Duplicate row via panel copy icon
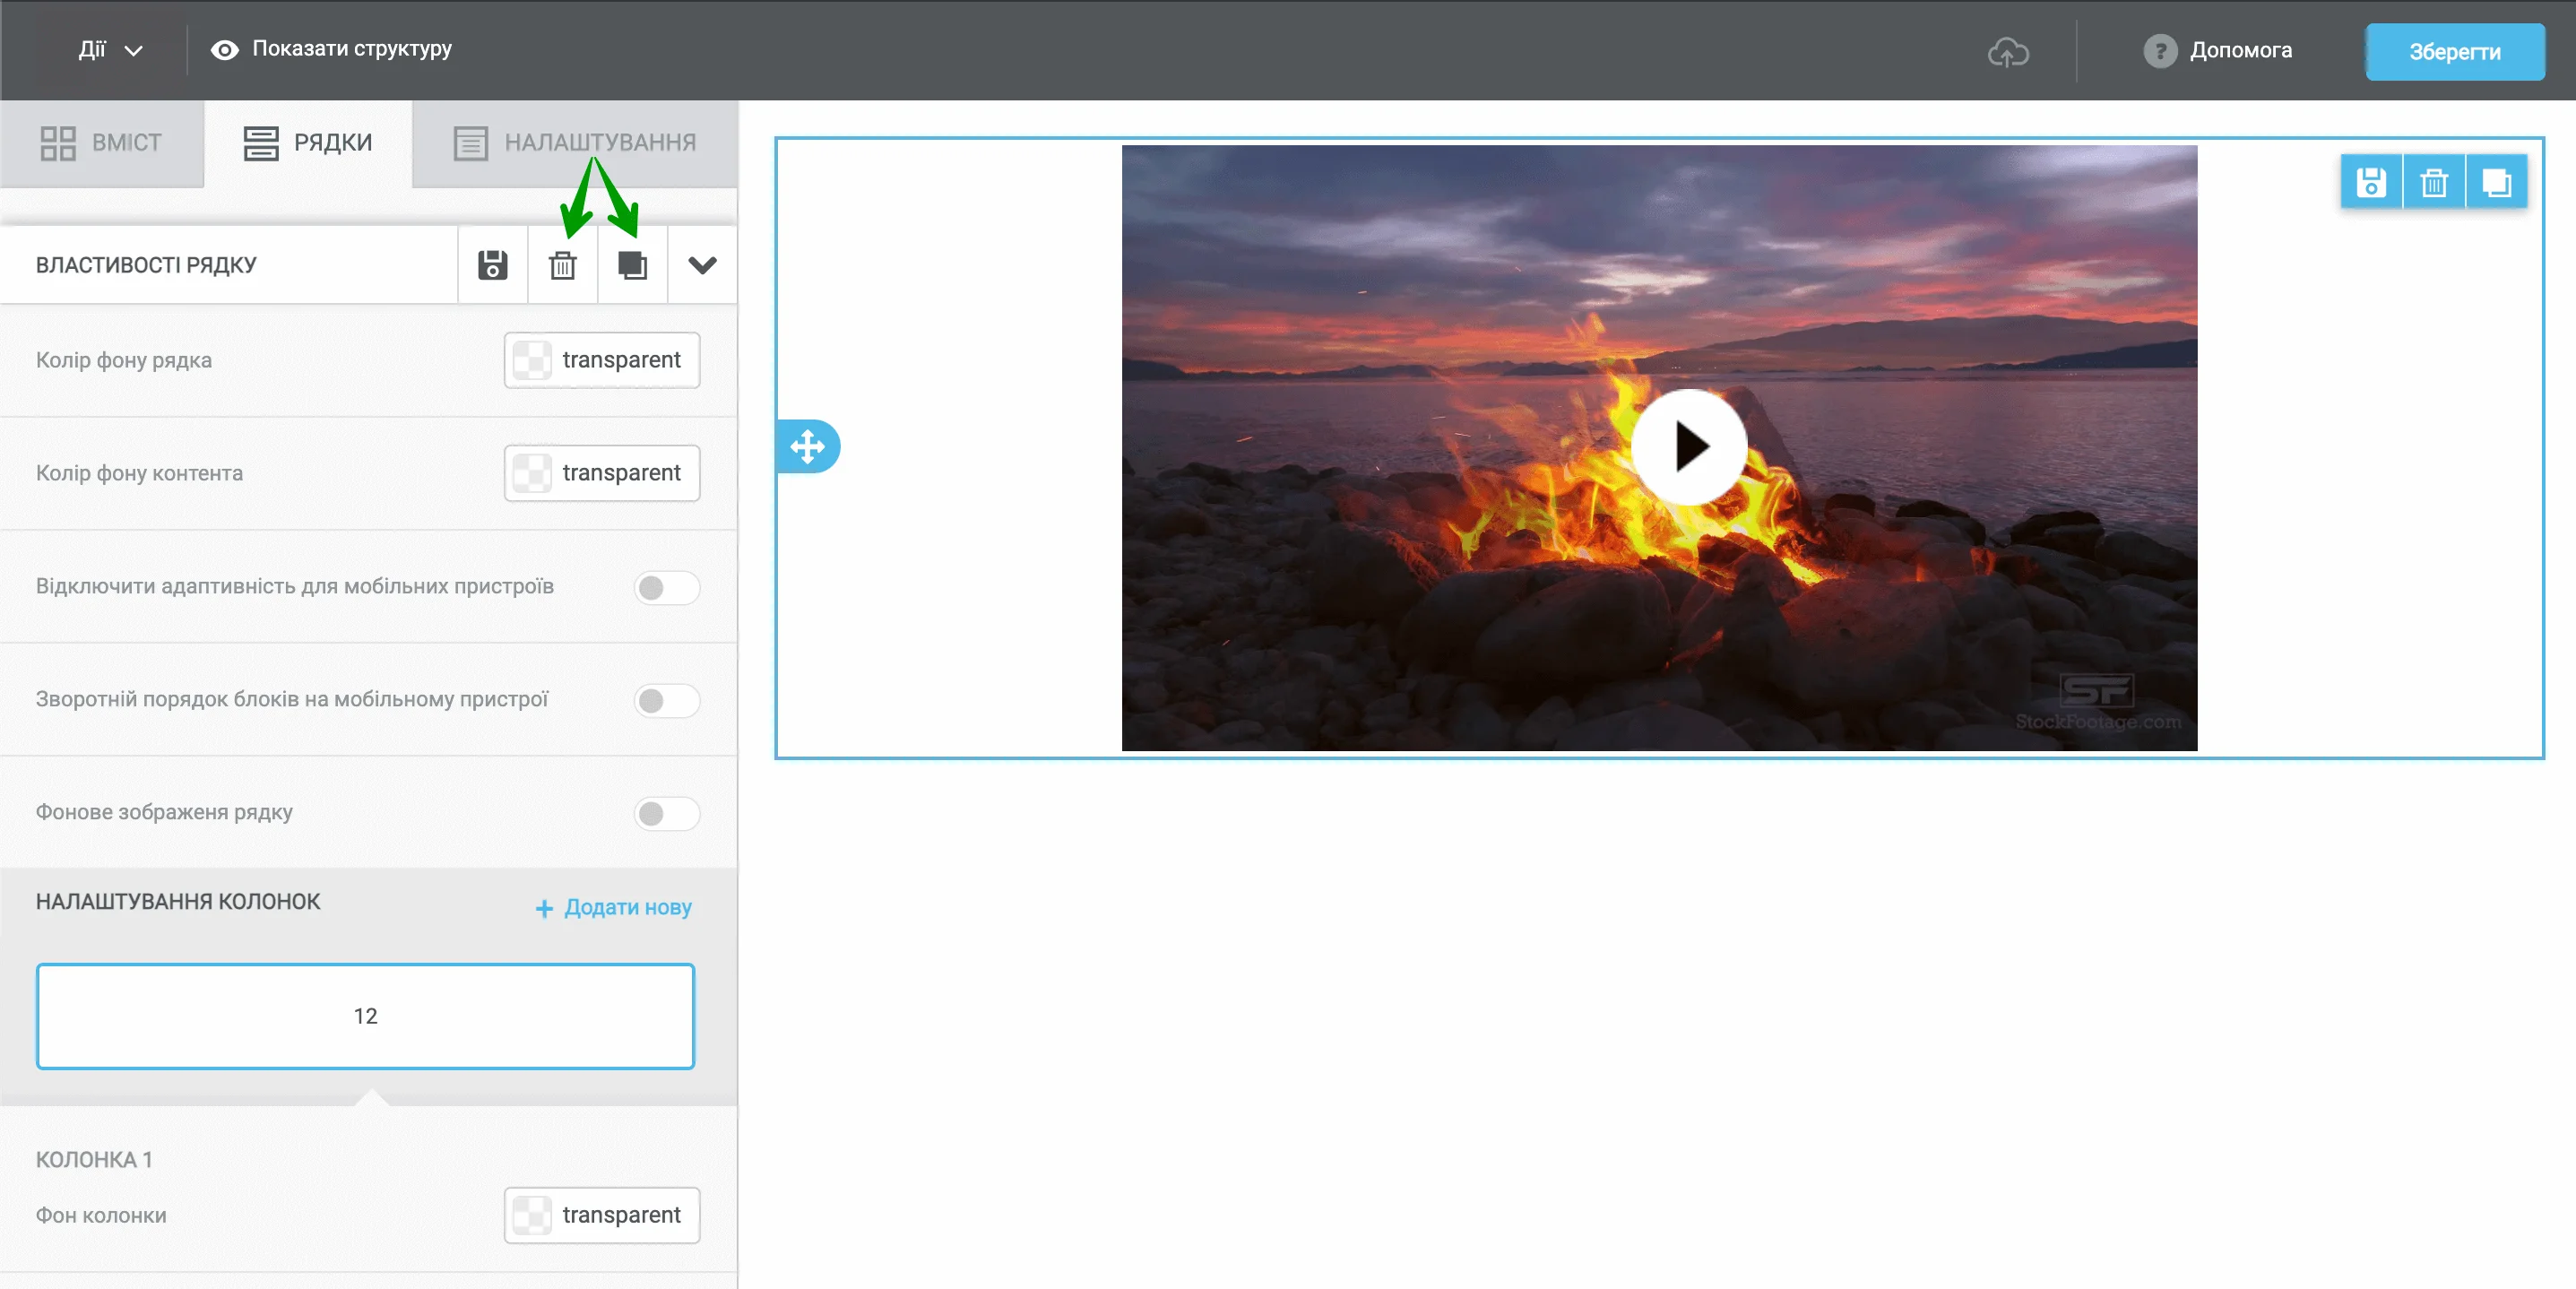Viewport: 2576px width, 1289px height. [x=633, y=265]
